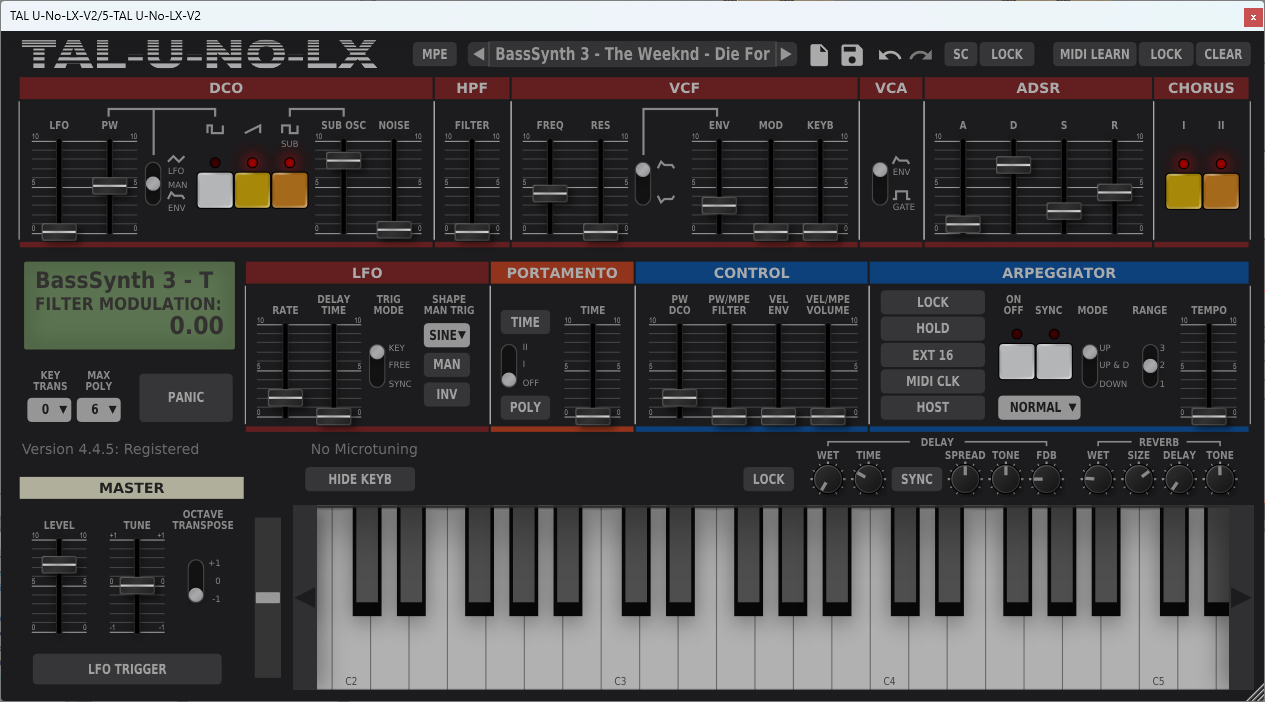This screenshot has height=702, width=1265.
Task: Adjust the arpeggiator range 3/2/1 switch
Action: [x=1150, y=365]
